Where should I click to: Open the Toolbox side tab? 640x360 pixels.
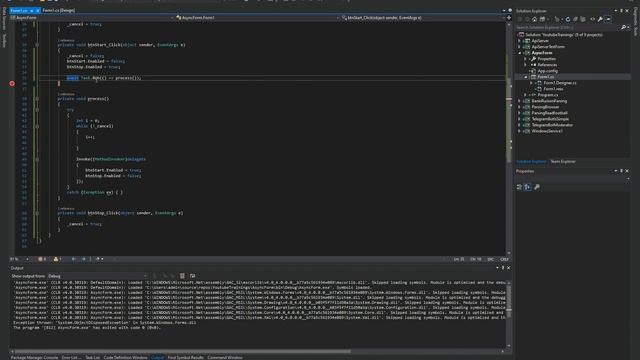(x=4, y=40)
